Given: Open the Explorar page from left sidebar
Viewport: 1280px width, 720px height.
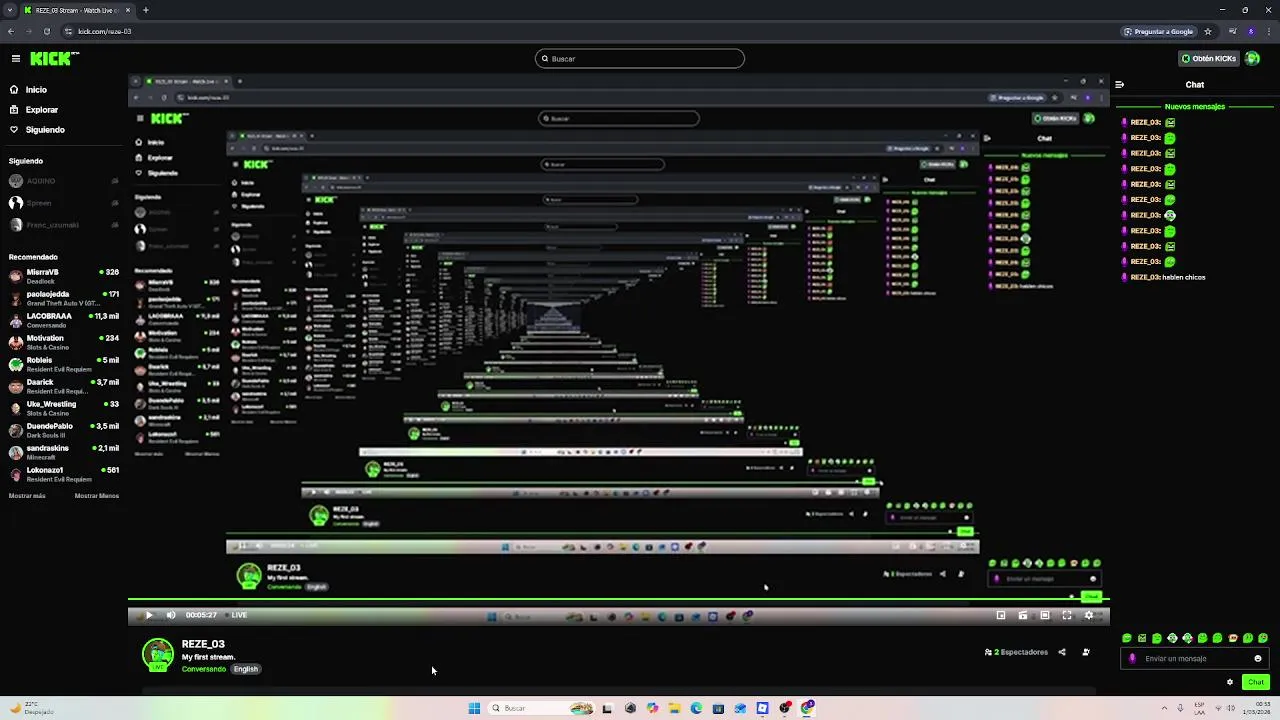Looking at the screenshot, I should coord(41,110).
